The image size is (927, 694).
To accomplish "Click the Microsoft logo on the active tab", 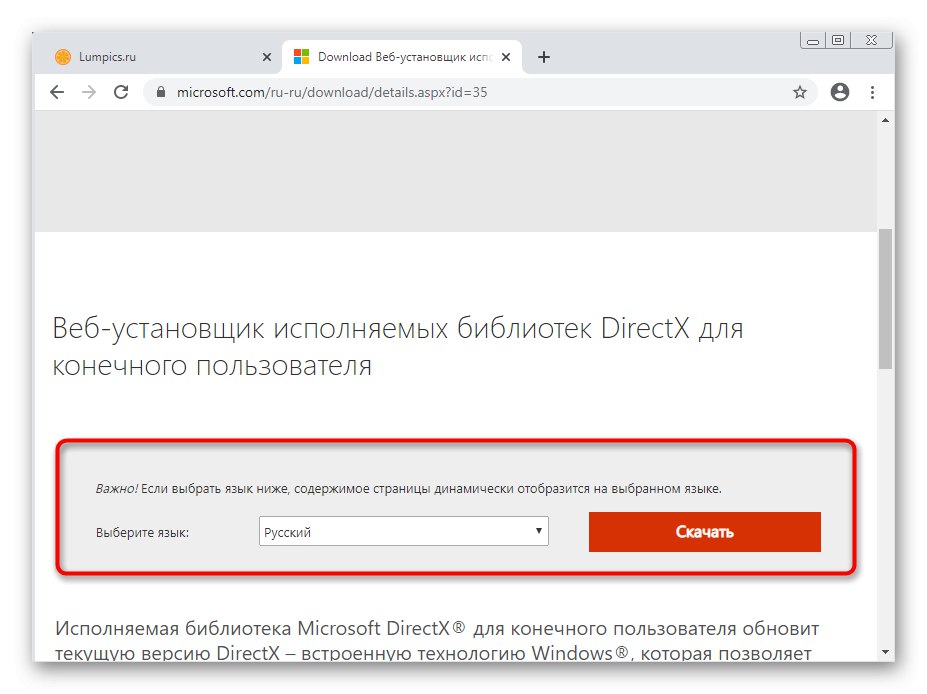I will [x=301, y=56].
